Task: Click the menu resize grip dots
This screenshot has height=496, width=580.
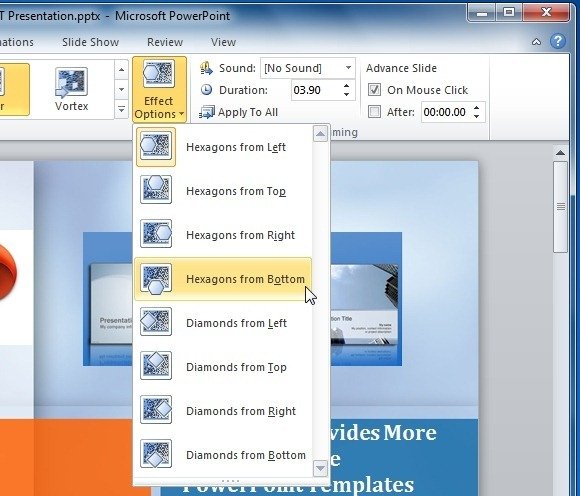Action: [231, 481]
